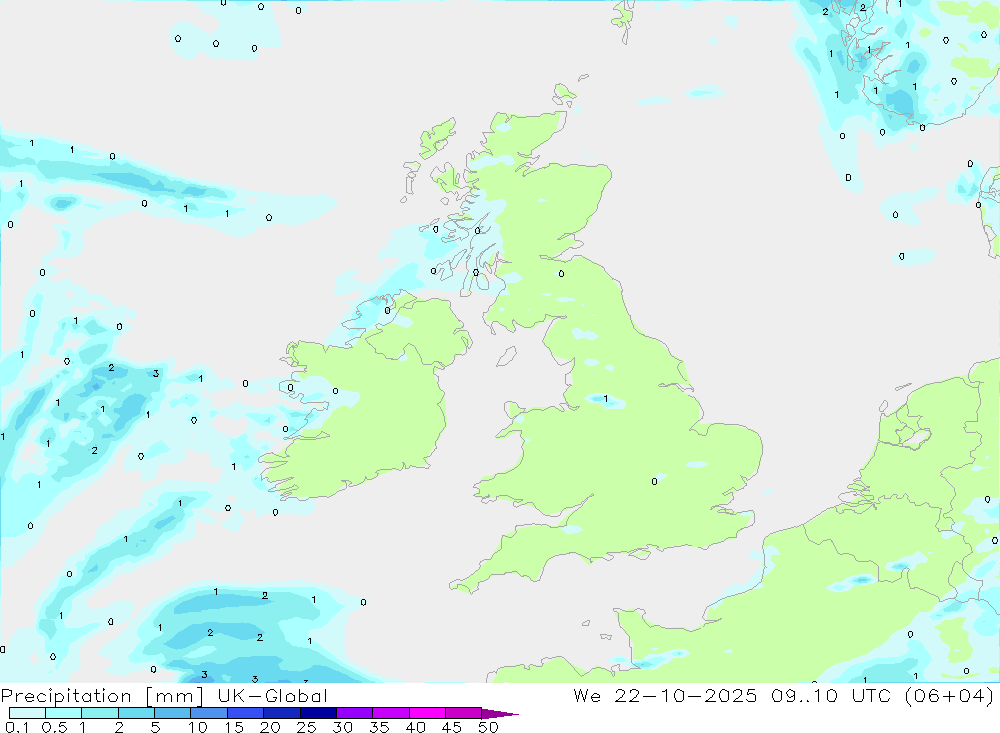Click the "We" weekday text

(587, 695)
